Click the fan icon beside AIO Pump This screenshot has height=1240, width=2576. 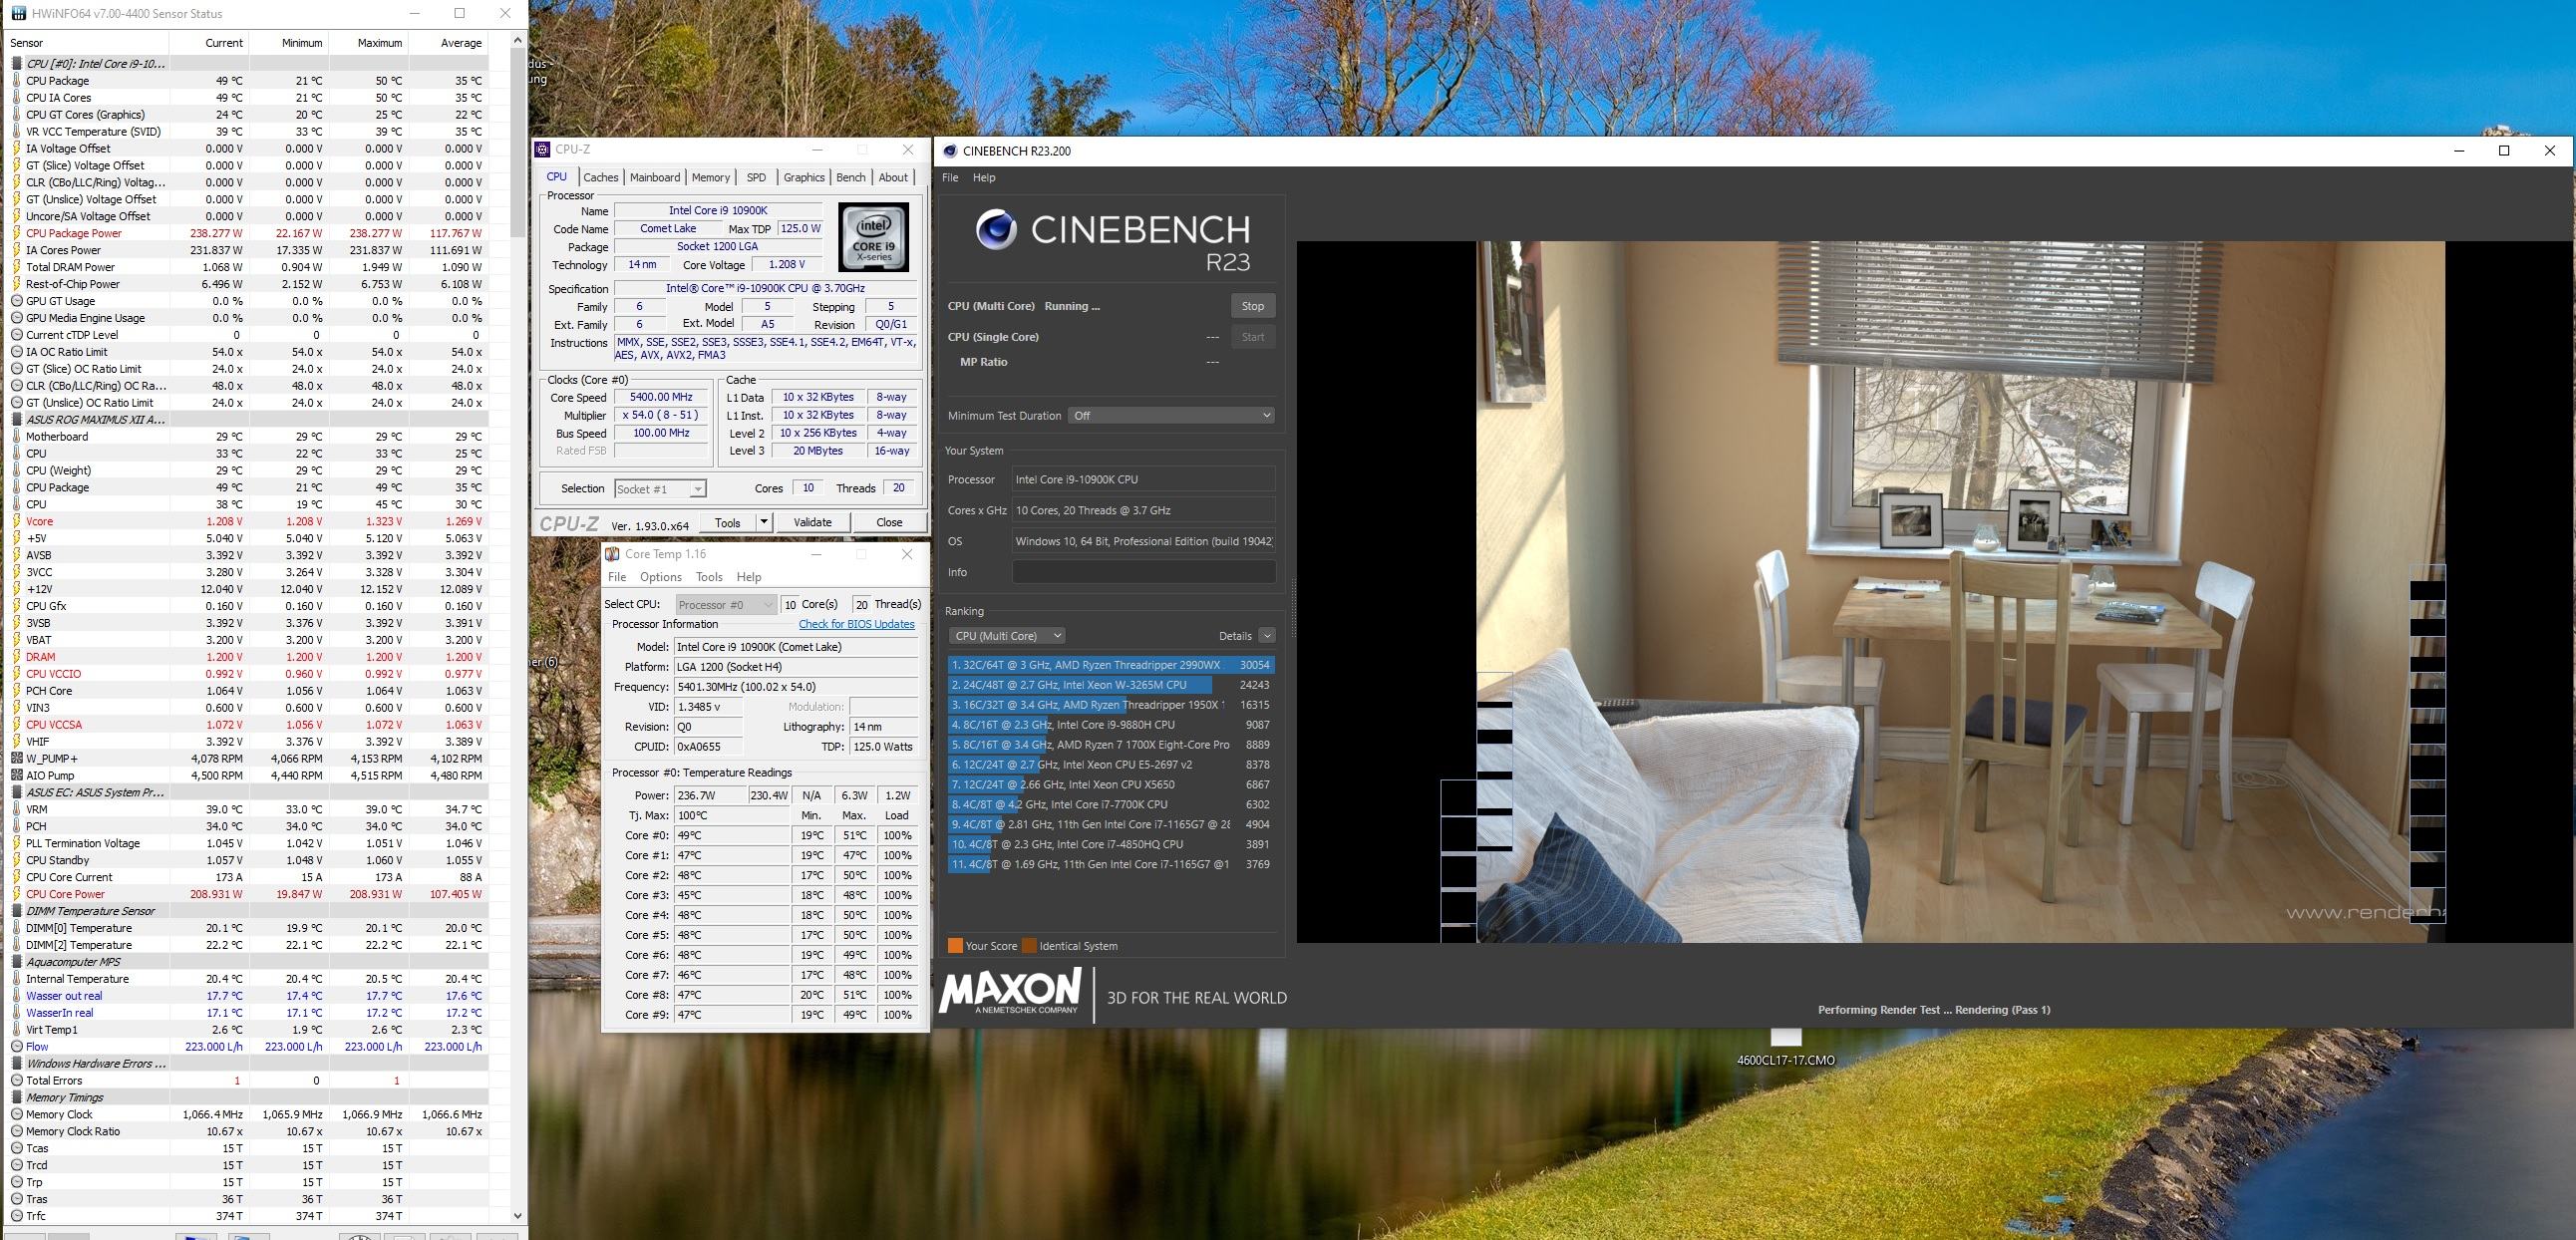click(x=16, y=776)
